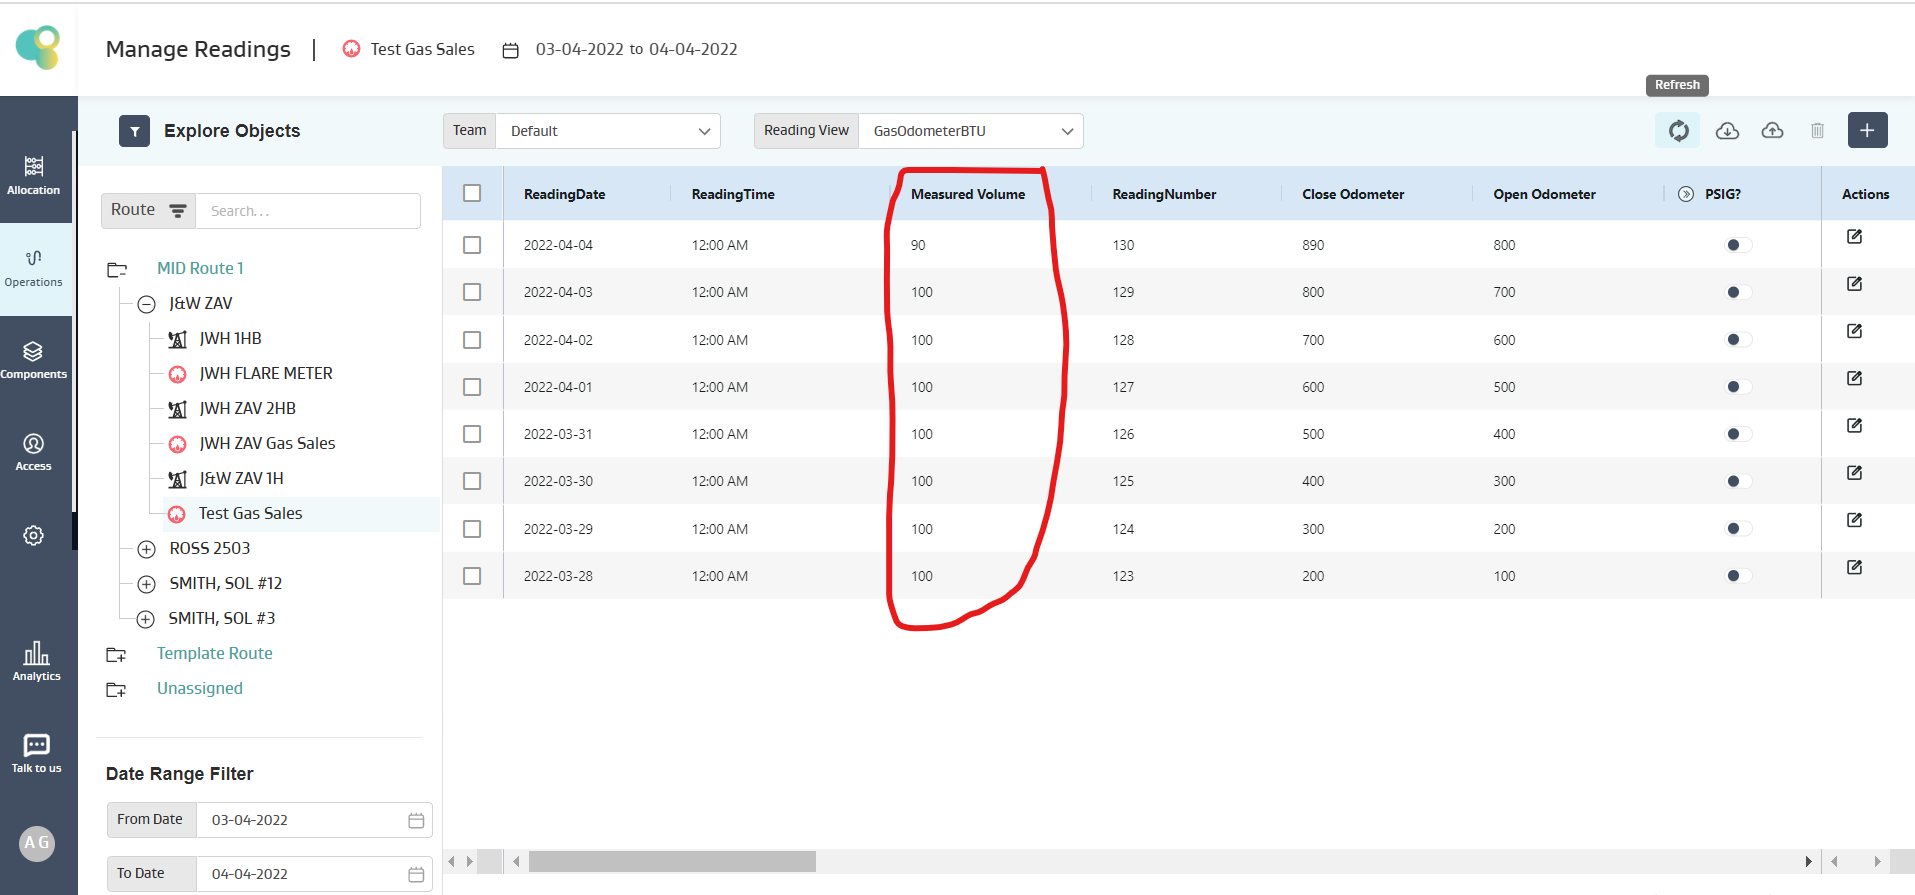Edit the 2022-04-04 reading row
The width and height of the screenshot is (1915, 895).
(1854, 237)
